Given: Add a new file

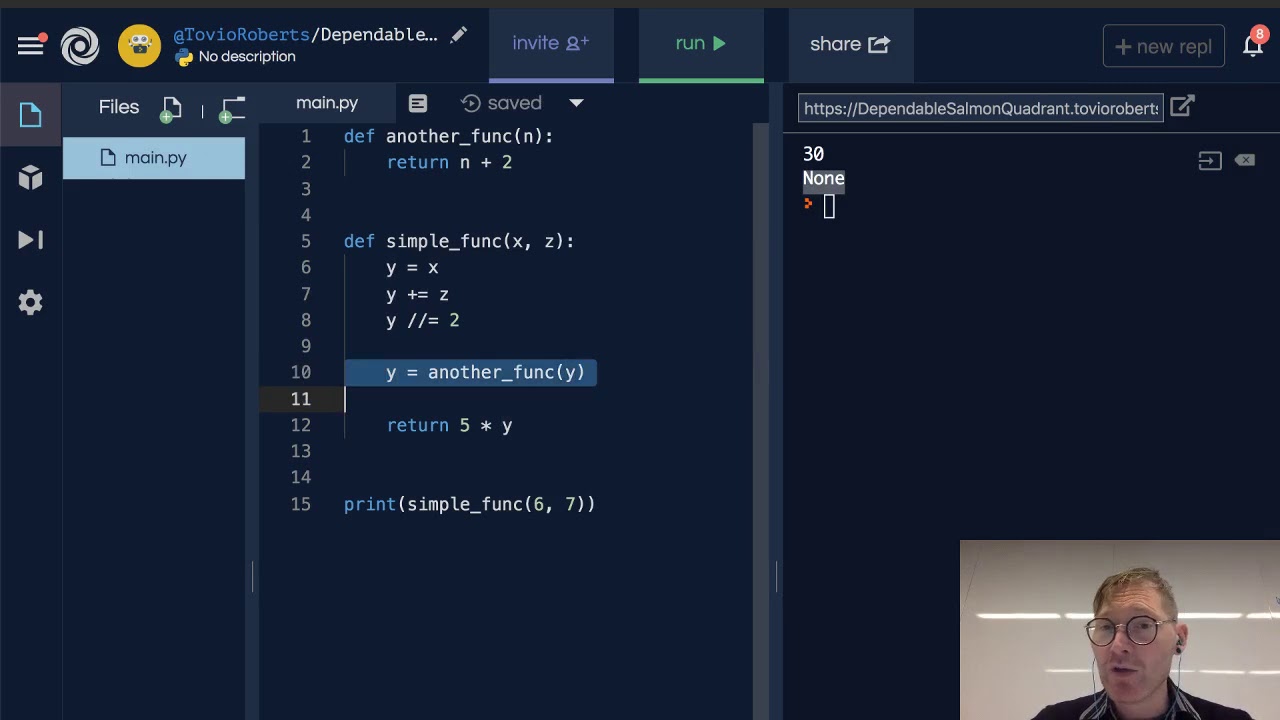Looking at the screenshot, I should point(171,109).
